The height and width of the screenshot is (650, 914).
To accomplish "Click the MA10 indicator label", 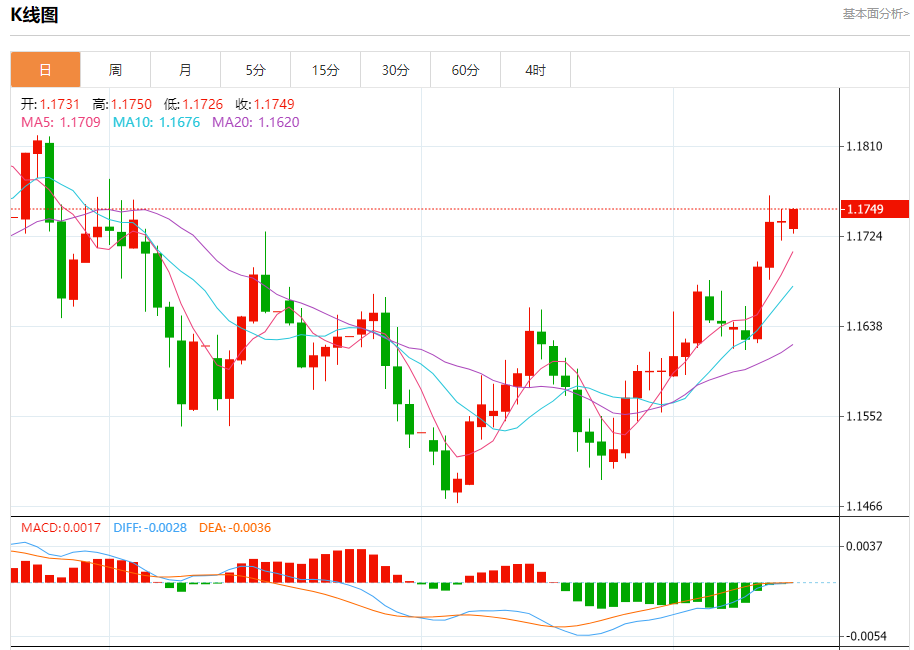I will 156,122.
